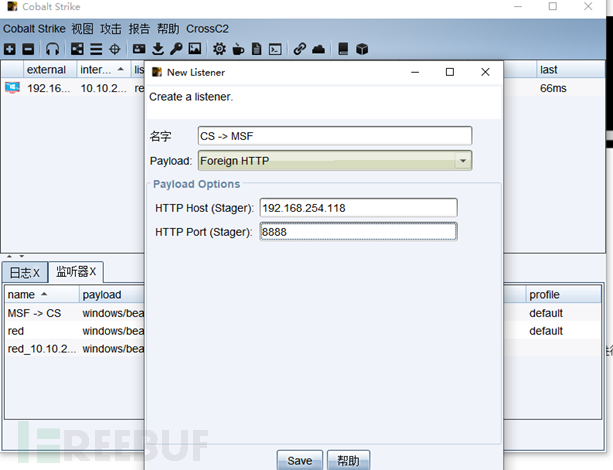Switch to the 日志X tab
This screenshot has width=613, height=470.
[x=25, y=273]
